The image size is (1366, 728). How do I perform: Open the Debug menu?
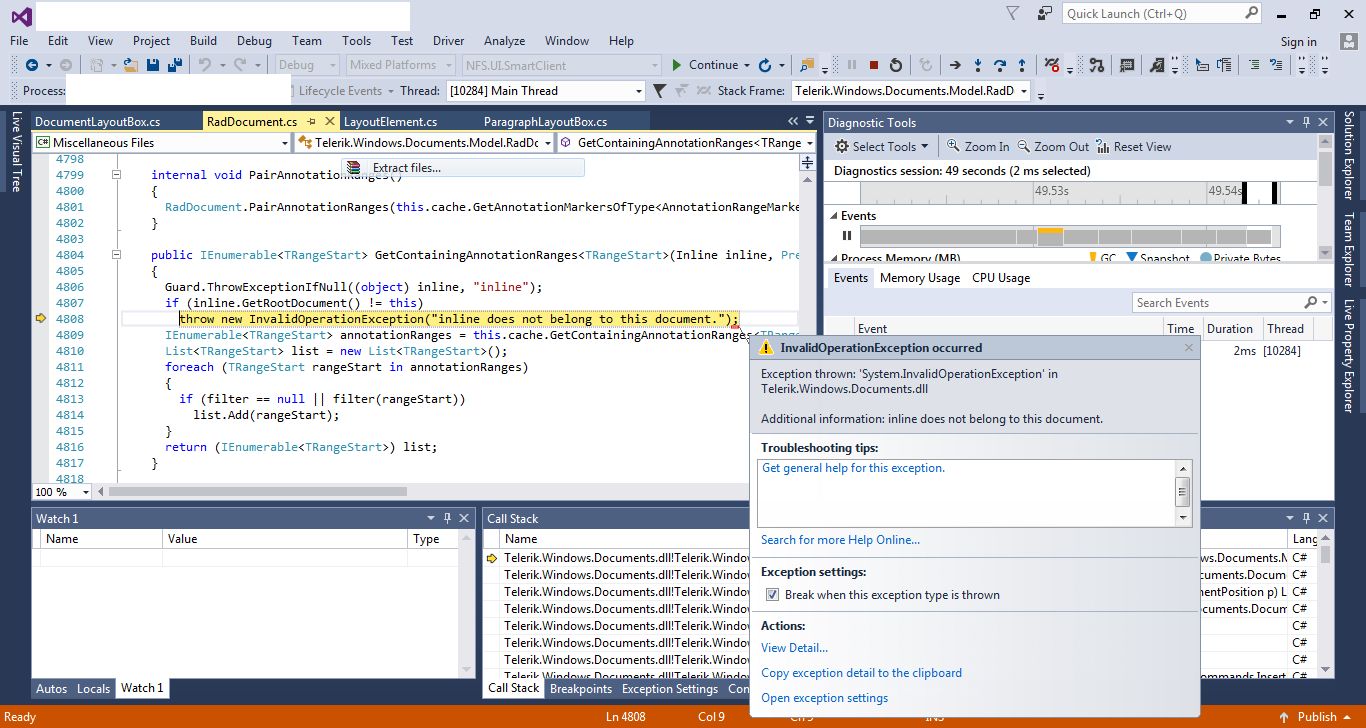(x=254, y=41)
